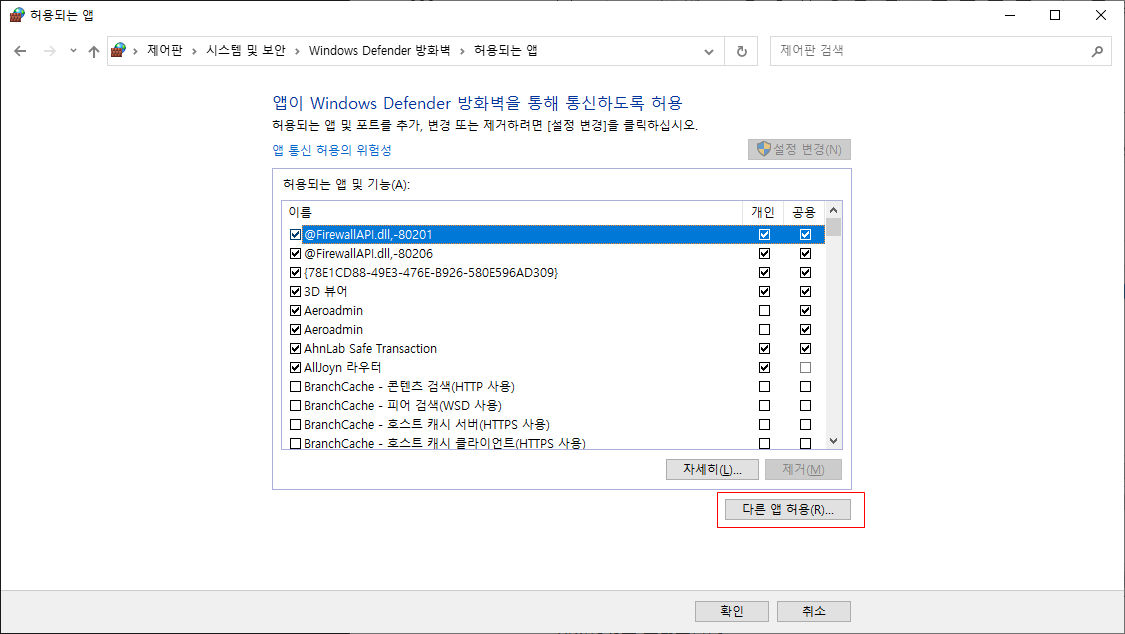Select 제어판 in the breadcrumb
This screenshot has height=634, width=1125.
coord(165,50)
